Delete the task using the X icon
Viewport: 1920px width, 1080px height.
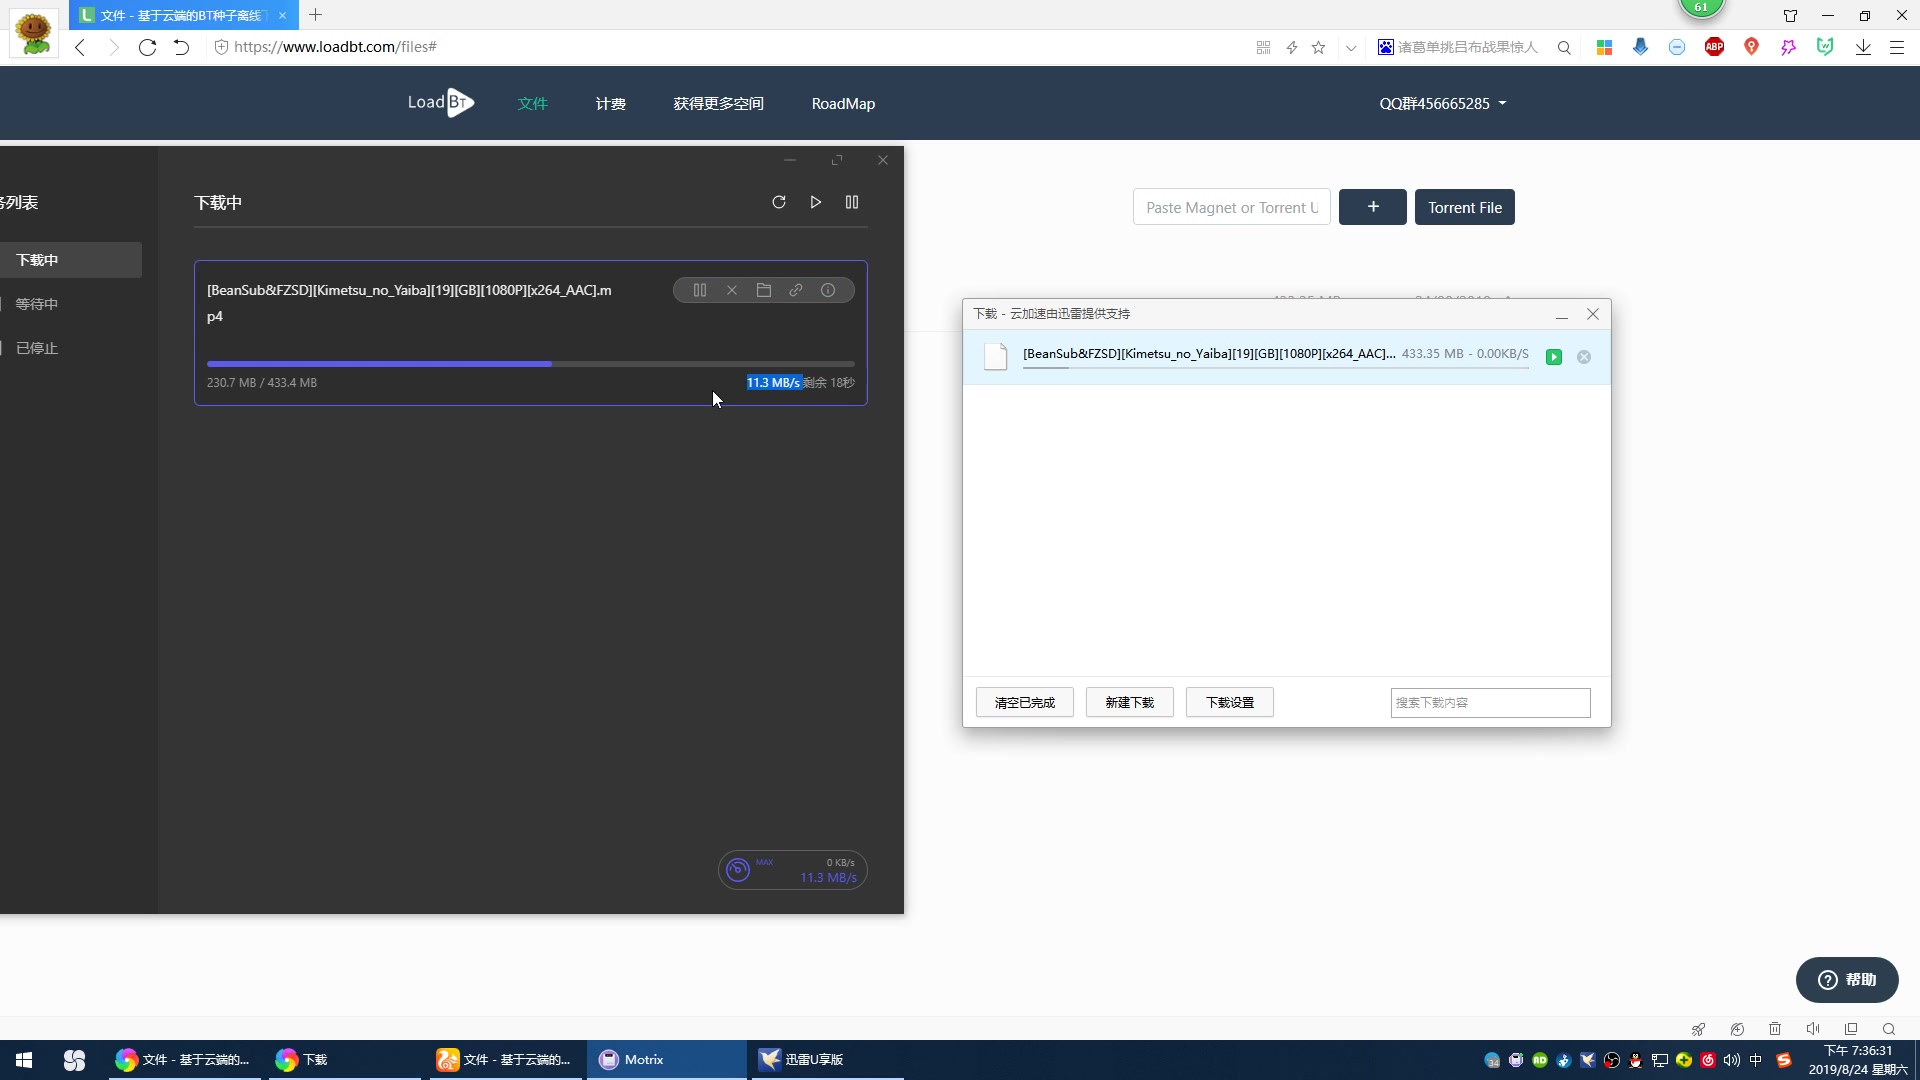click(732, 290)
